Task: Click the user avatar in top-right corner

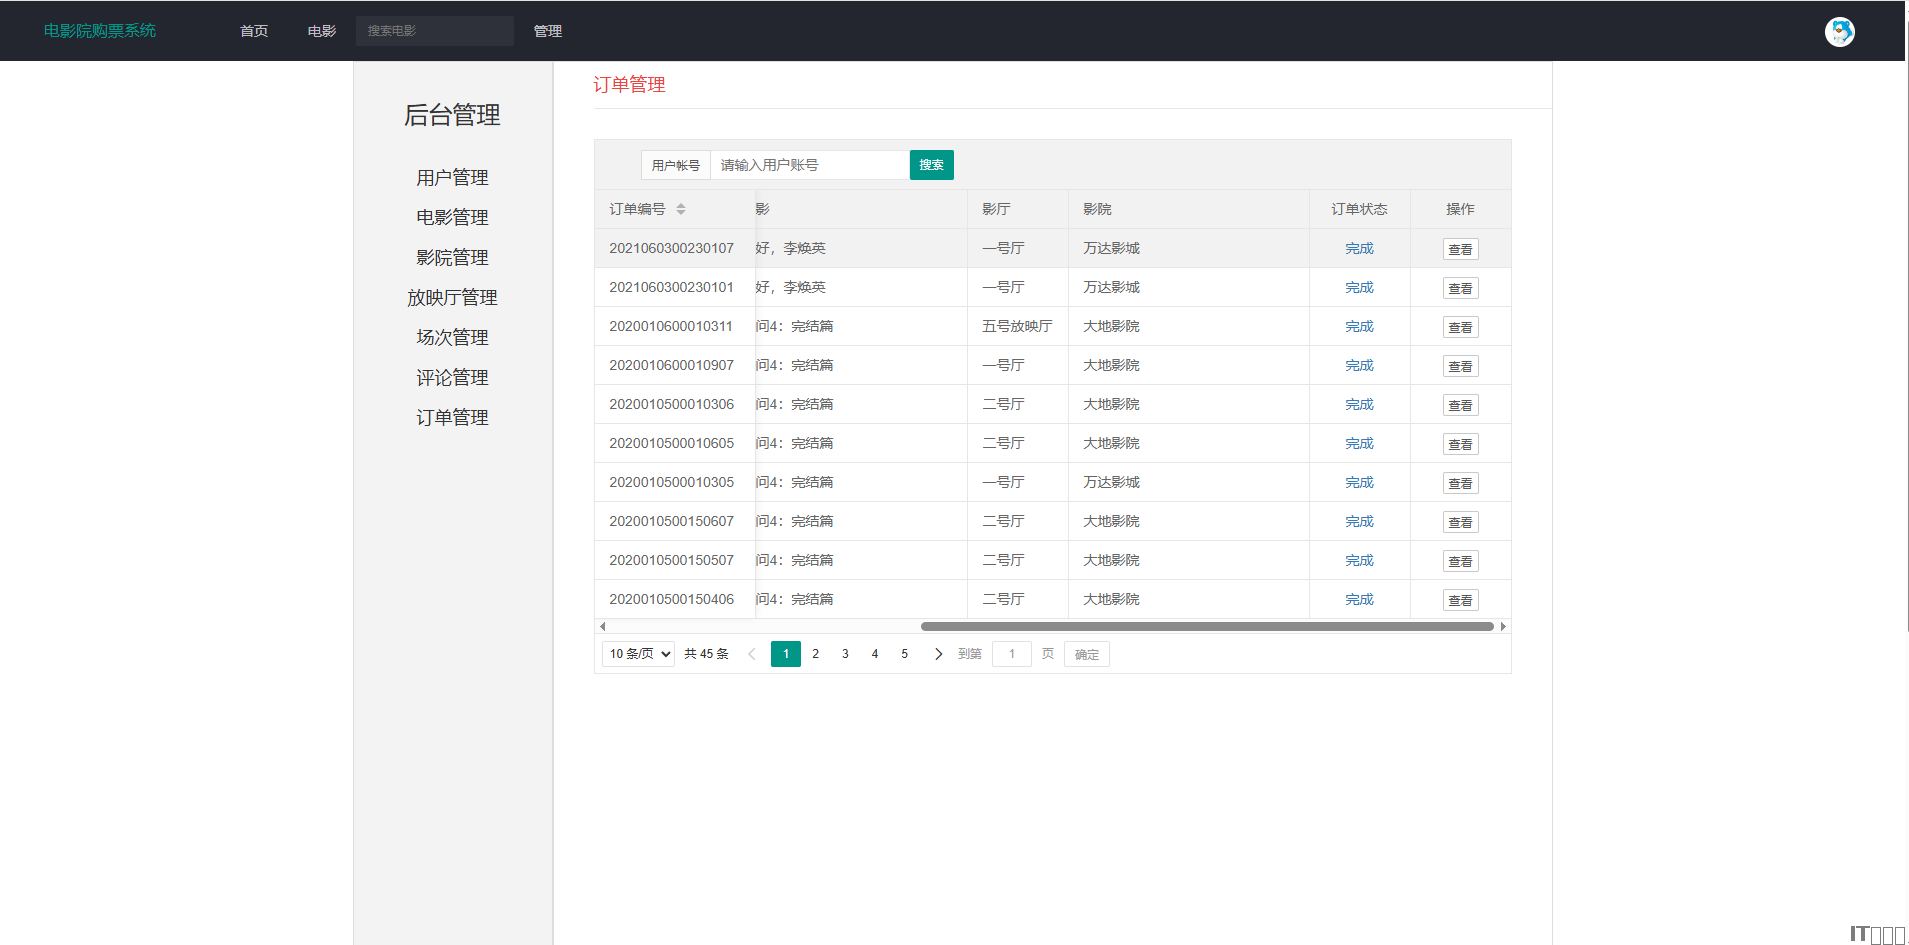Action: (x=1839, y=32)
